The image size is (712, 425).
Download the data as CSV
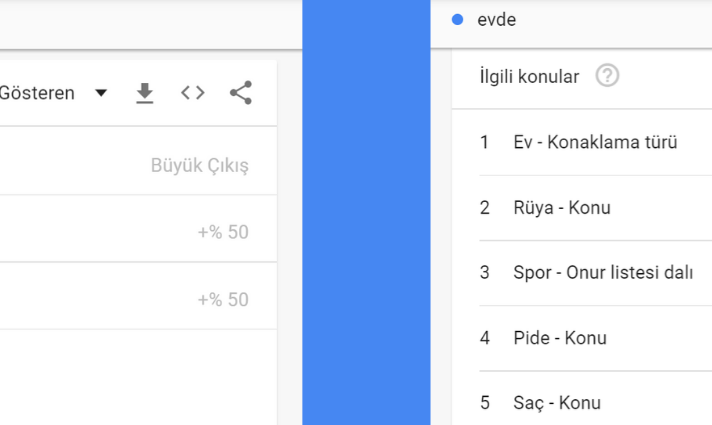[144, 93]
